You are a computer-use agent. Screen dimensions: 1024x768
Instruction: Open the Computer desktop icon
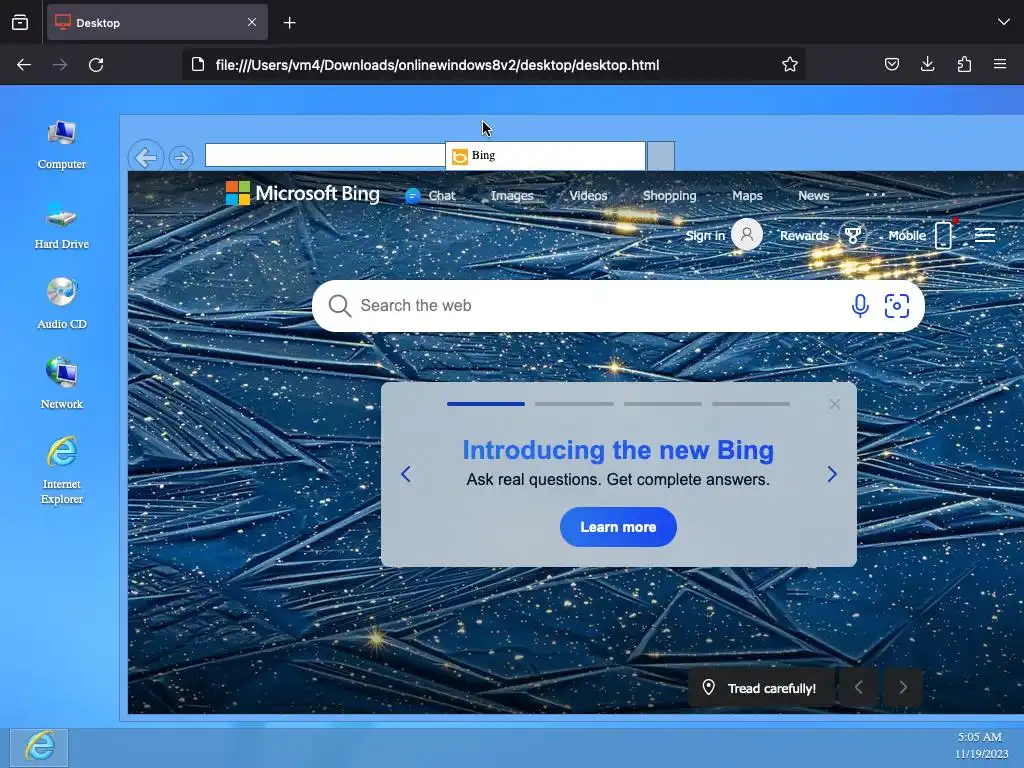[61, 145]
